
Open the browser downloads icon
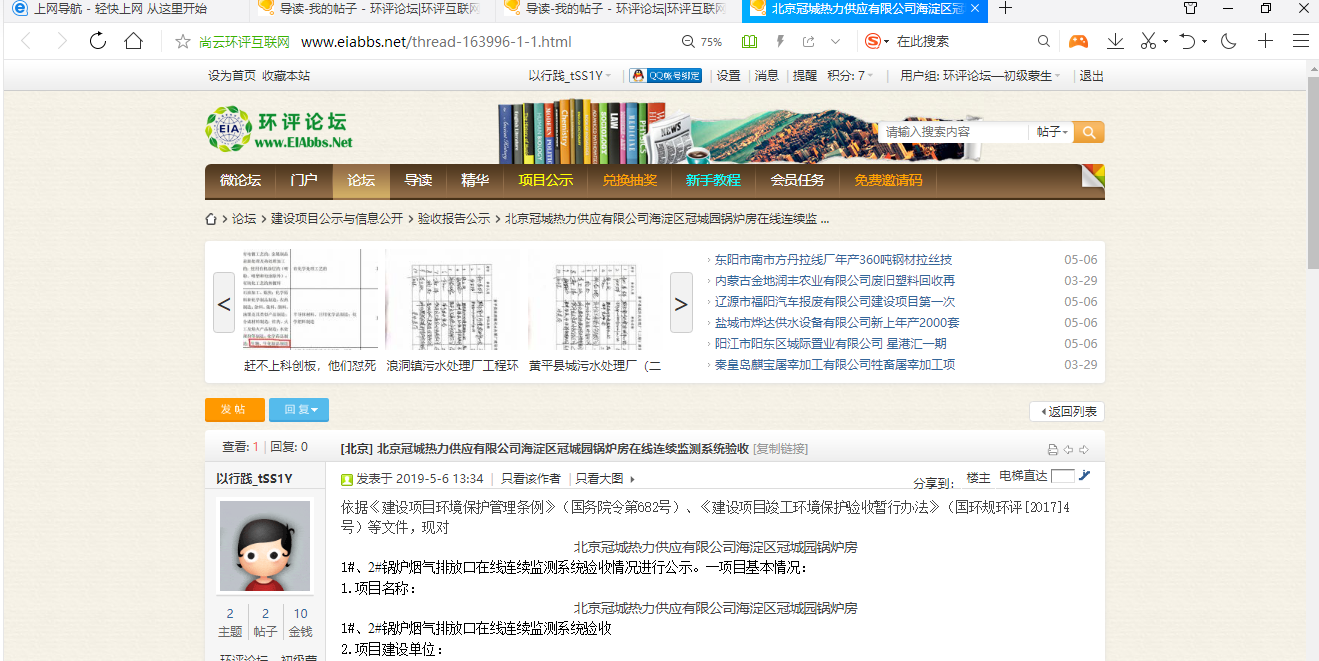pos(1115,41)
